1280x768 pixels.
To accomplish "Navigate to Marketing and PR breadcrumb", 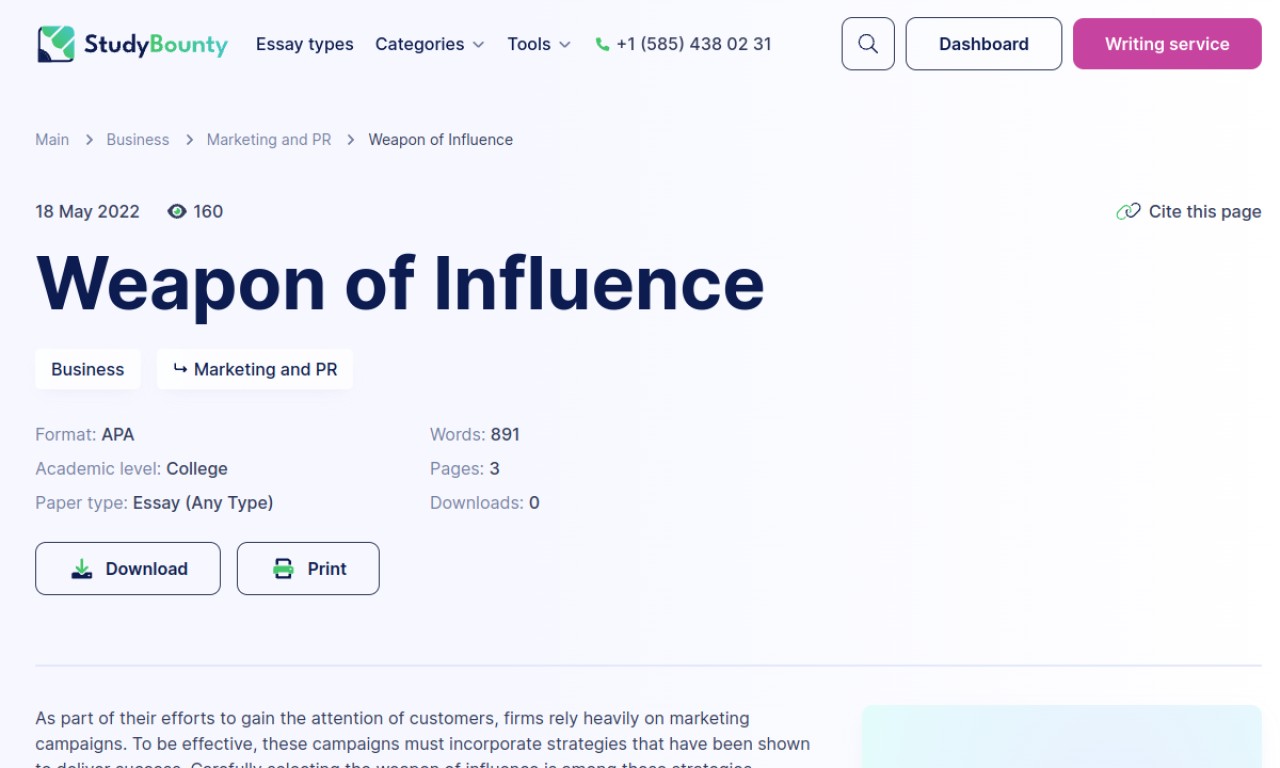I will [268, 140].
